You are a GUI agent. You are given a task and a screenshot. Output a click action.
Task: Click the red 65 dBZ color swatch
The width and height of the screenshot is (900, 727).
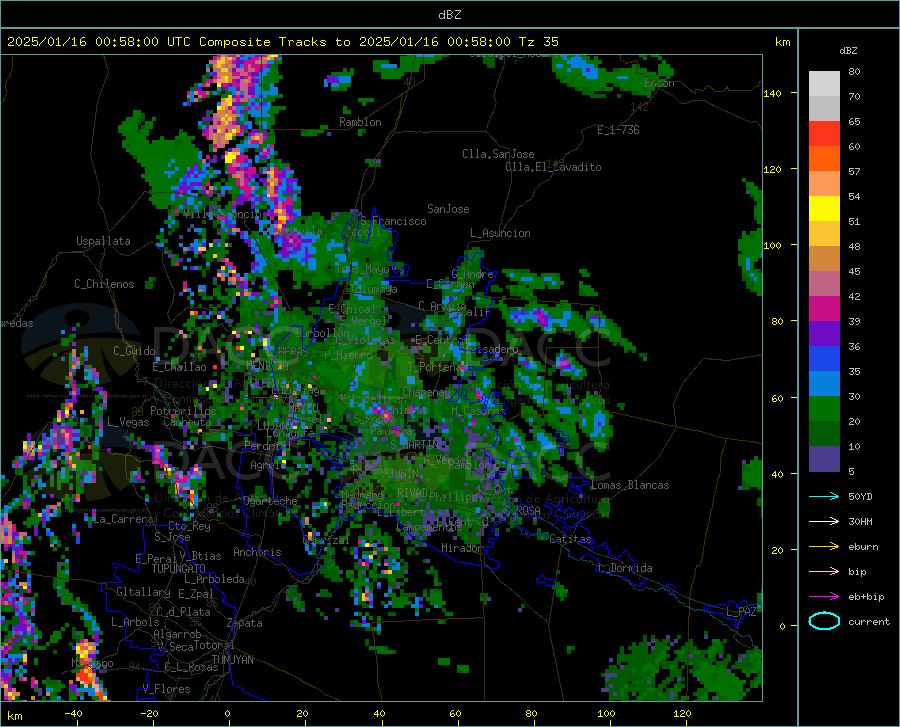(824, 134)
